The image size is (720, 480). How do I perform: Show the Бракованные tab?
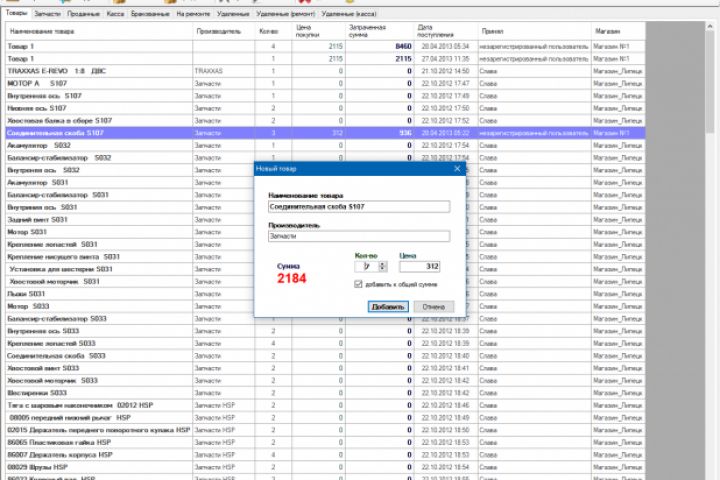150,14
